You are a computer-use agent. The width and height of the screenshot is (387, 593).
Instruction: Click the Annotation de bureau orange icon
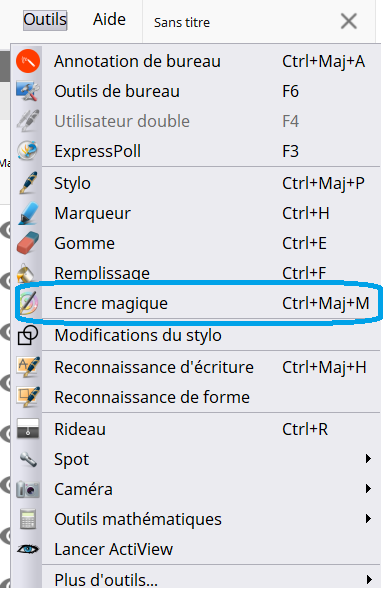pos(28,61)
